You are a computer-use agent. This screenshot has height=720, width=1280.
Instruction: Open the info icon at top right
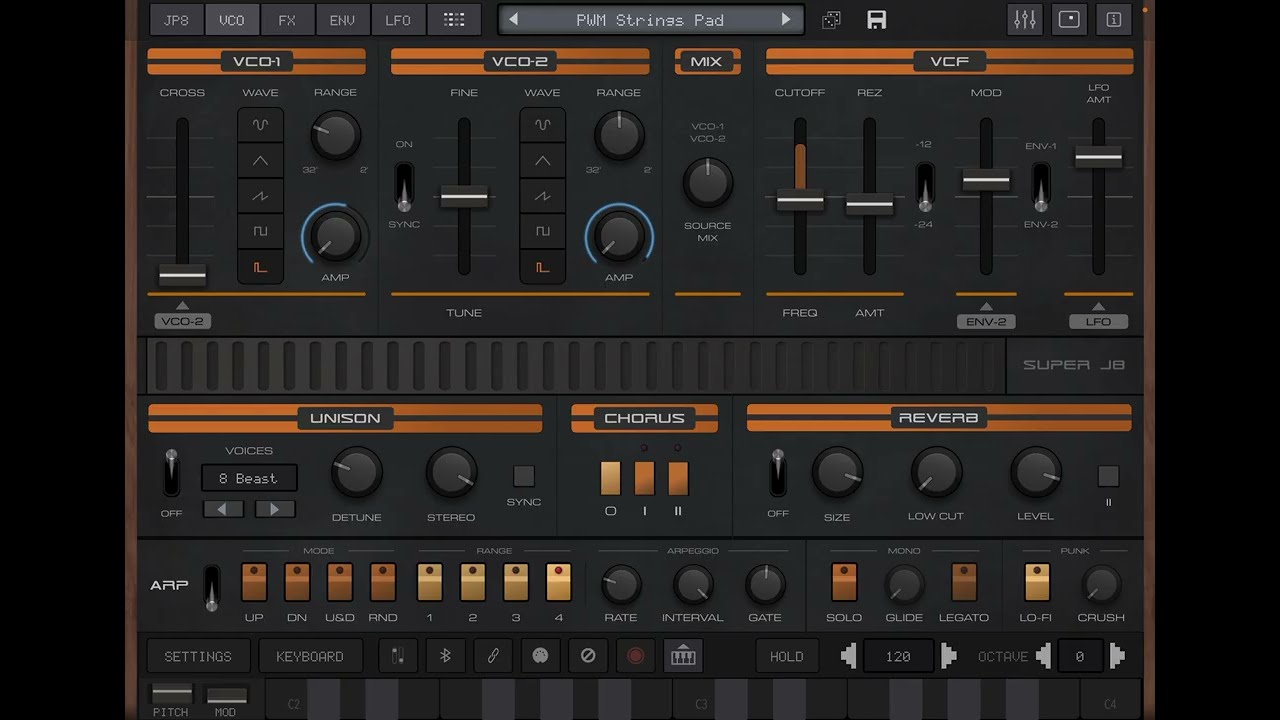point(1113,19)
